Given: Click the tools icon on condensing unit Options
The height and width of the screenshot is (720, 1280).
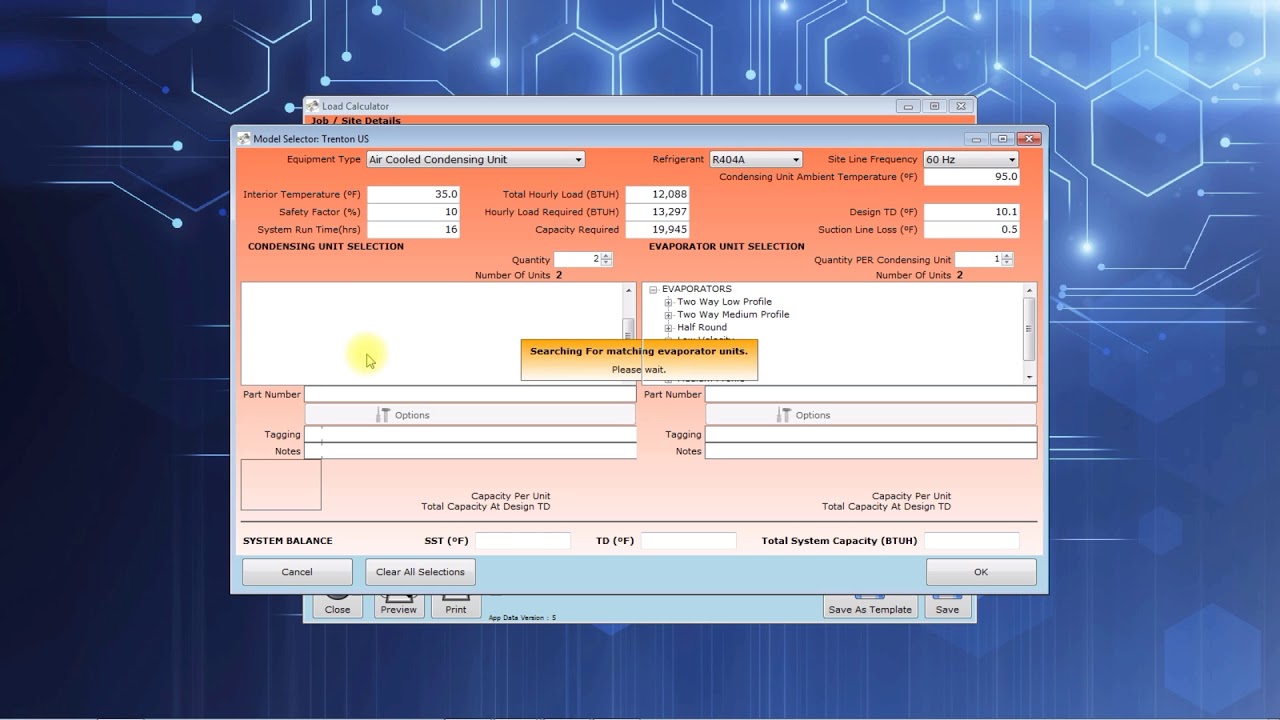Looking at the screenshot, I should pyautogui.click(x=382, y=415).
